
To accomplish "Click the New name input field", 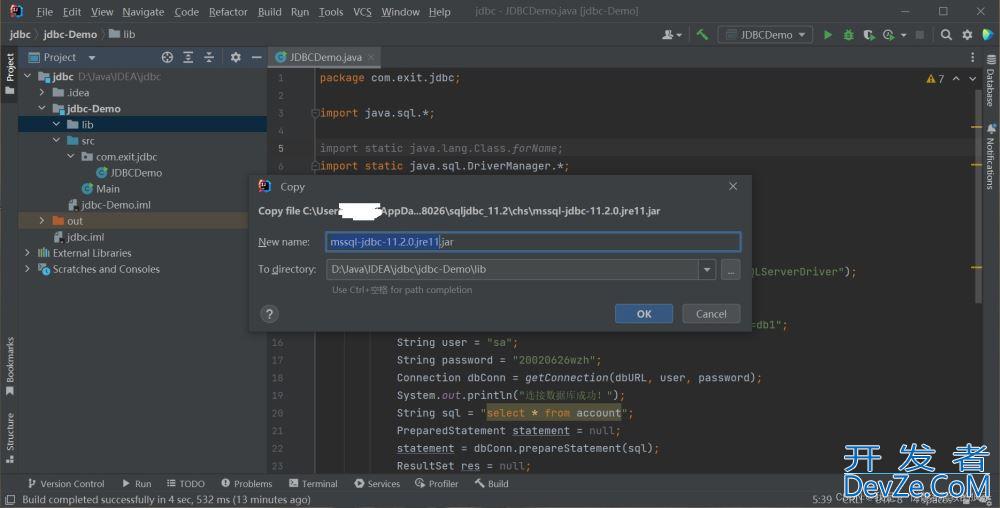I will coord(533,242).
